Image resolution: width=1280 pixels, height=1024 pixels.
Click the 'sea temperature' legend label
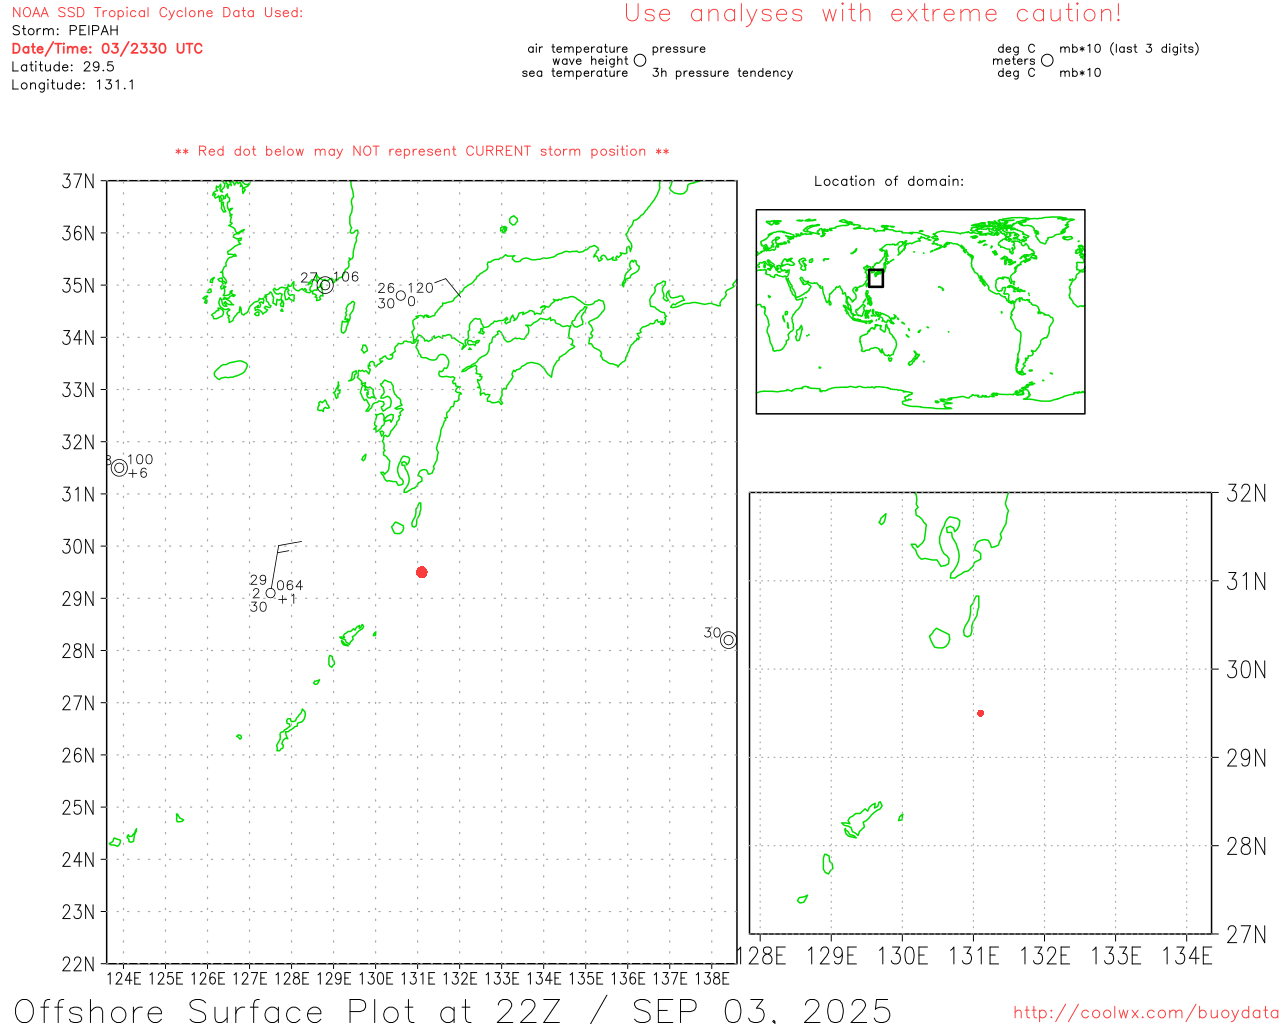coord(575,73)
